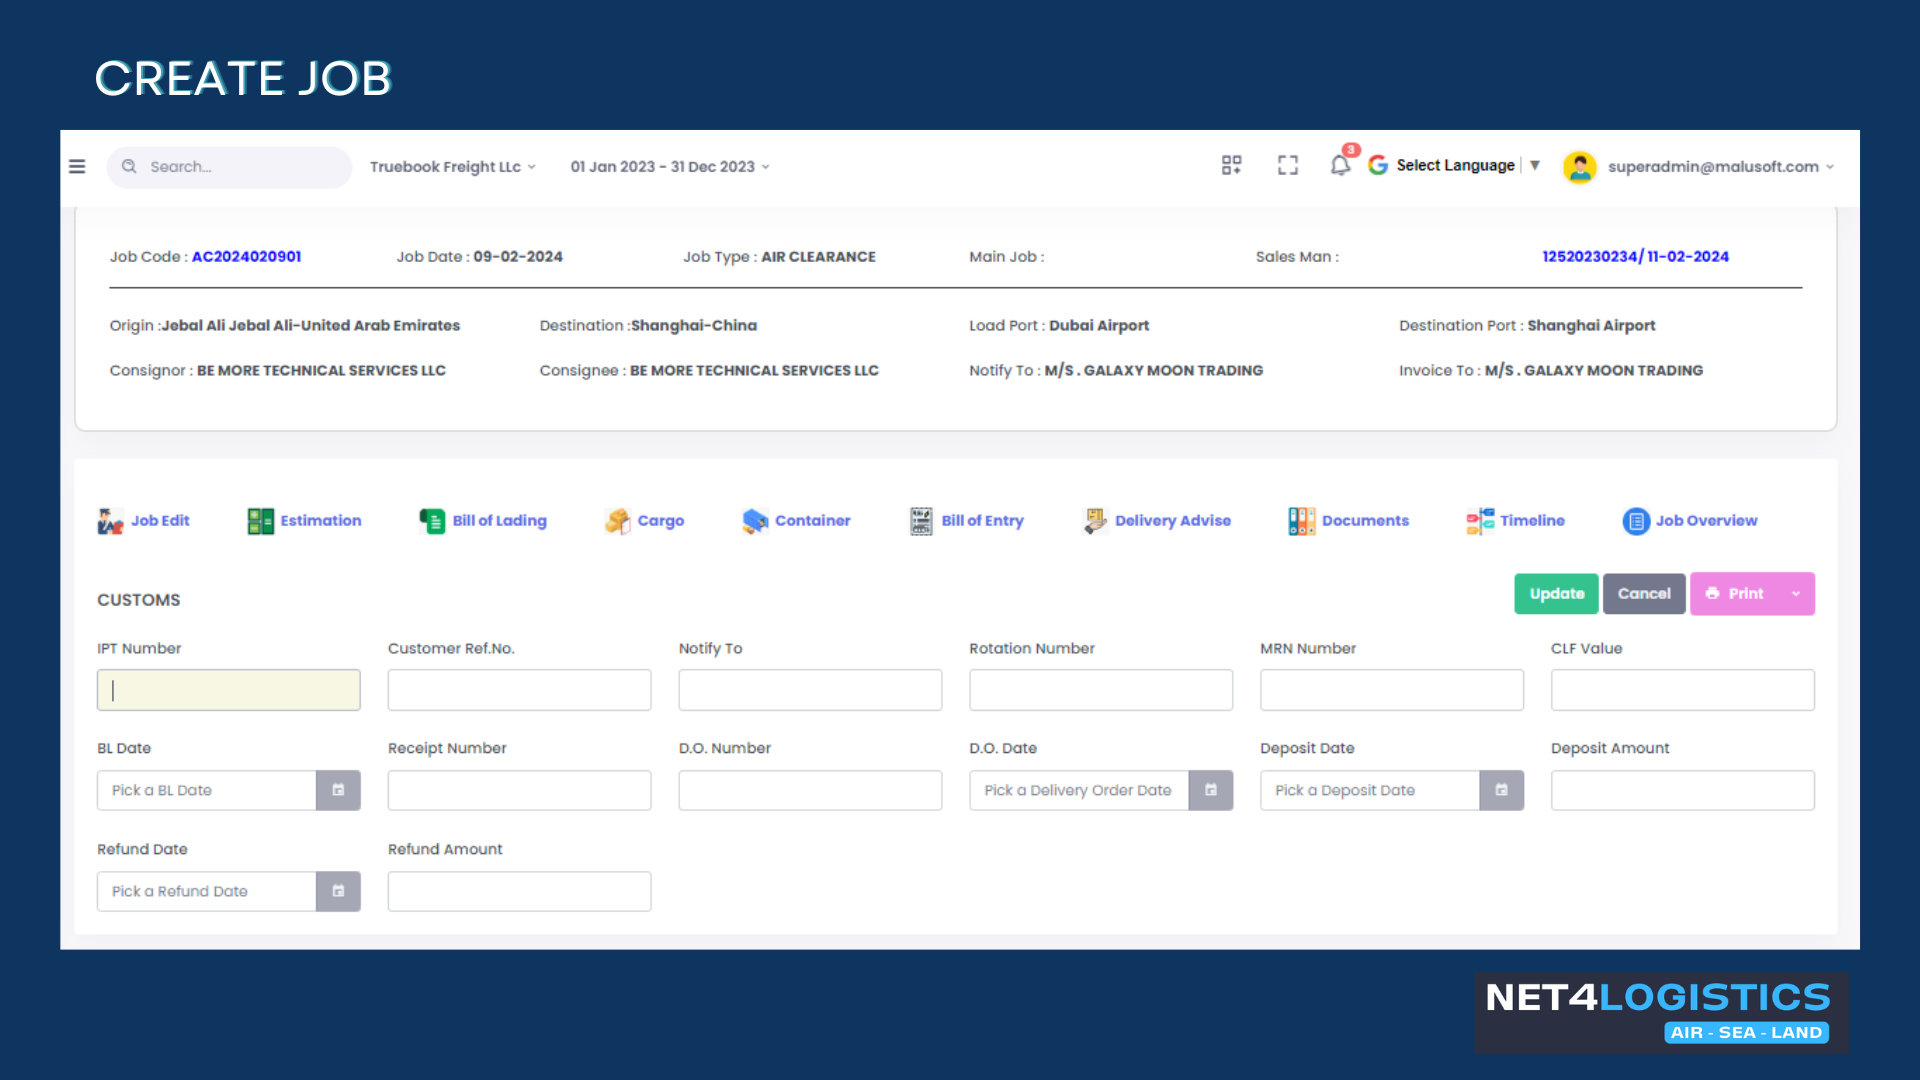
Task: Toggle fullscreen mode icon
Action: tap(1288, 165)
